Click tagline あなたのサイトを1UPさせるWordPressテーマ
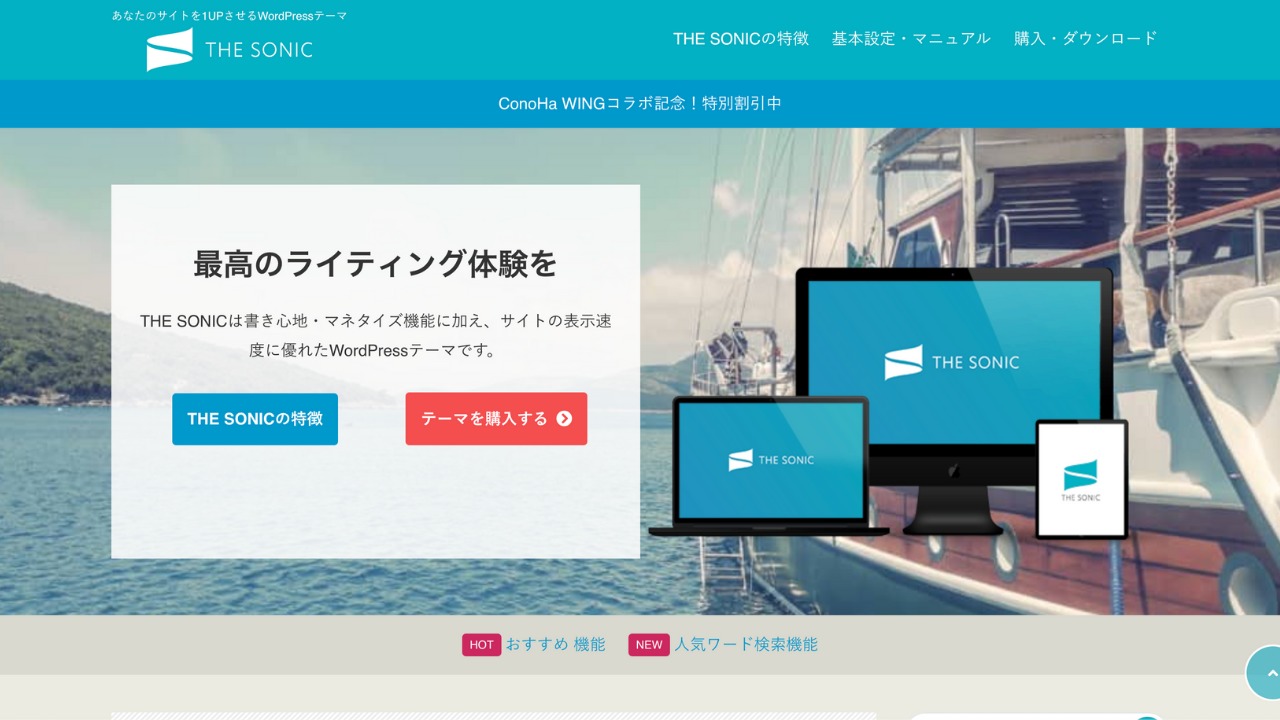Viewport: 1280px width, 720px height. click(x=230, y=16)
